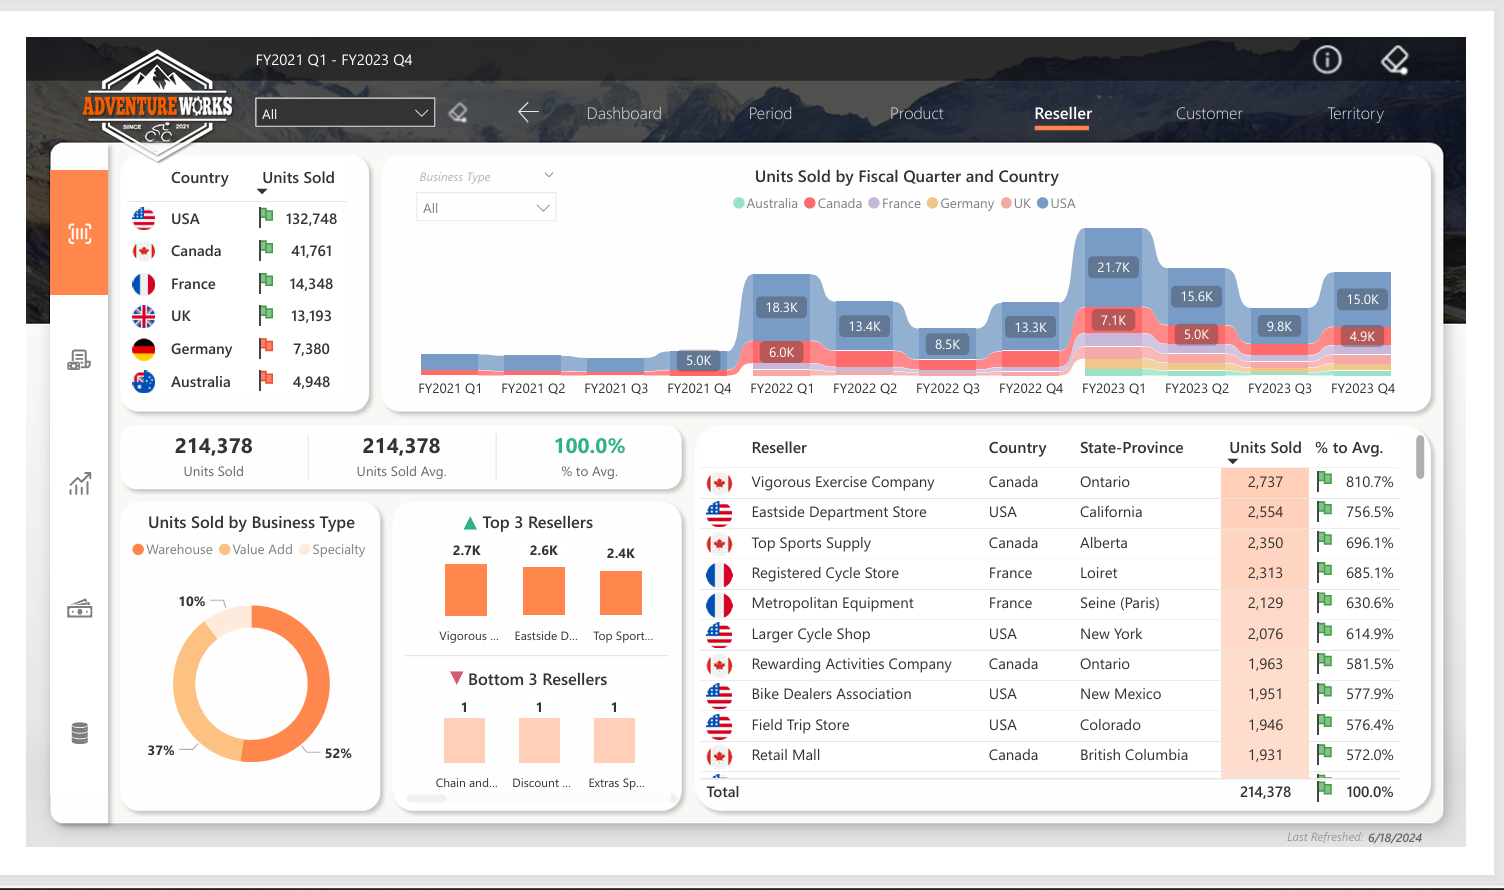Click eraser icon beside the All dropdown
Viewport: 1504px width, 890px height.
(x=458, y=113)
